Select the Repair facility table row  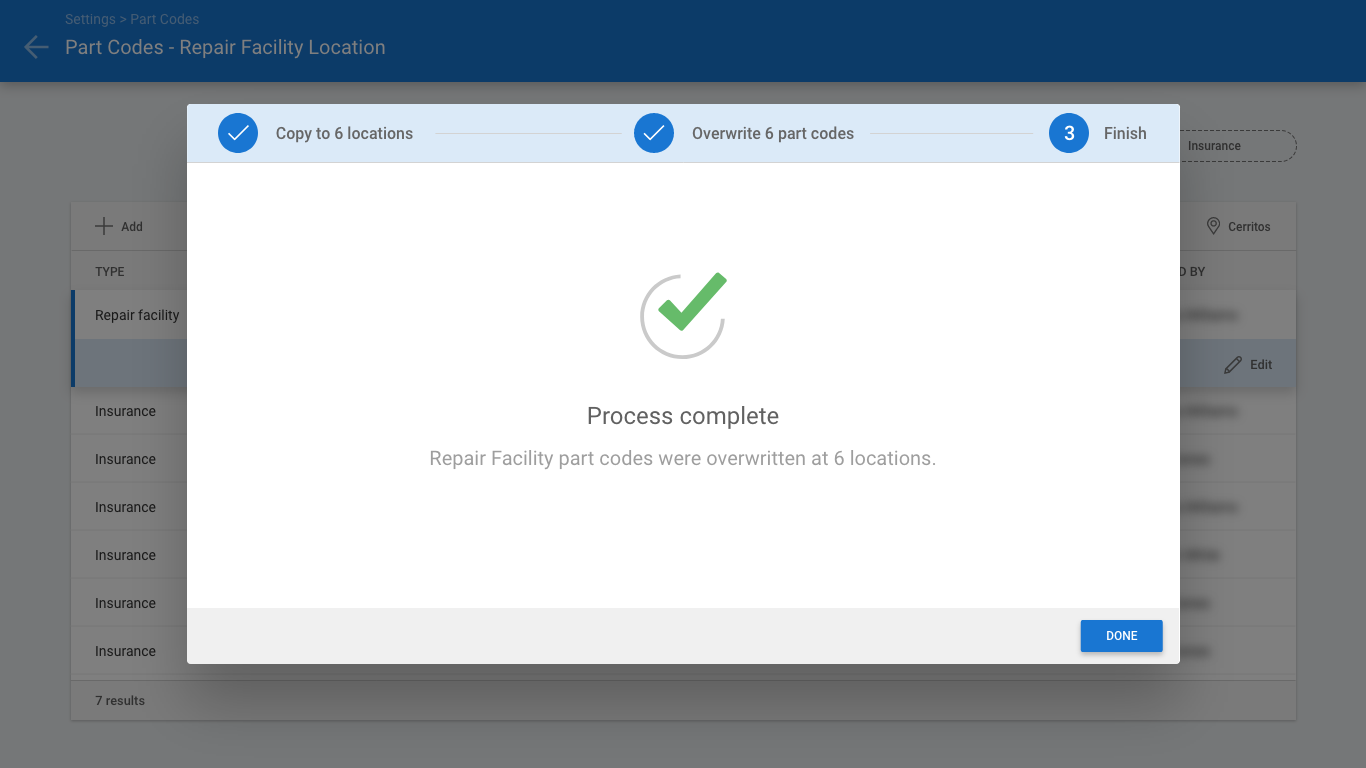tap(137, 315)
